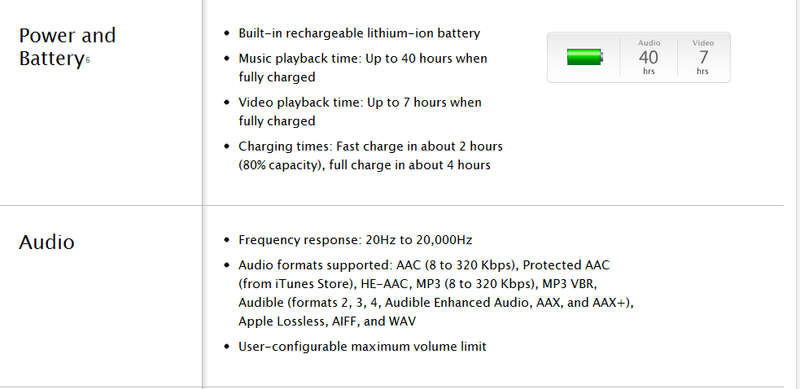Click the Music playback time bullet text

tap(363, 68)
